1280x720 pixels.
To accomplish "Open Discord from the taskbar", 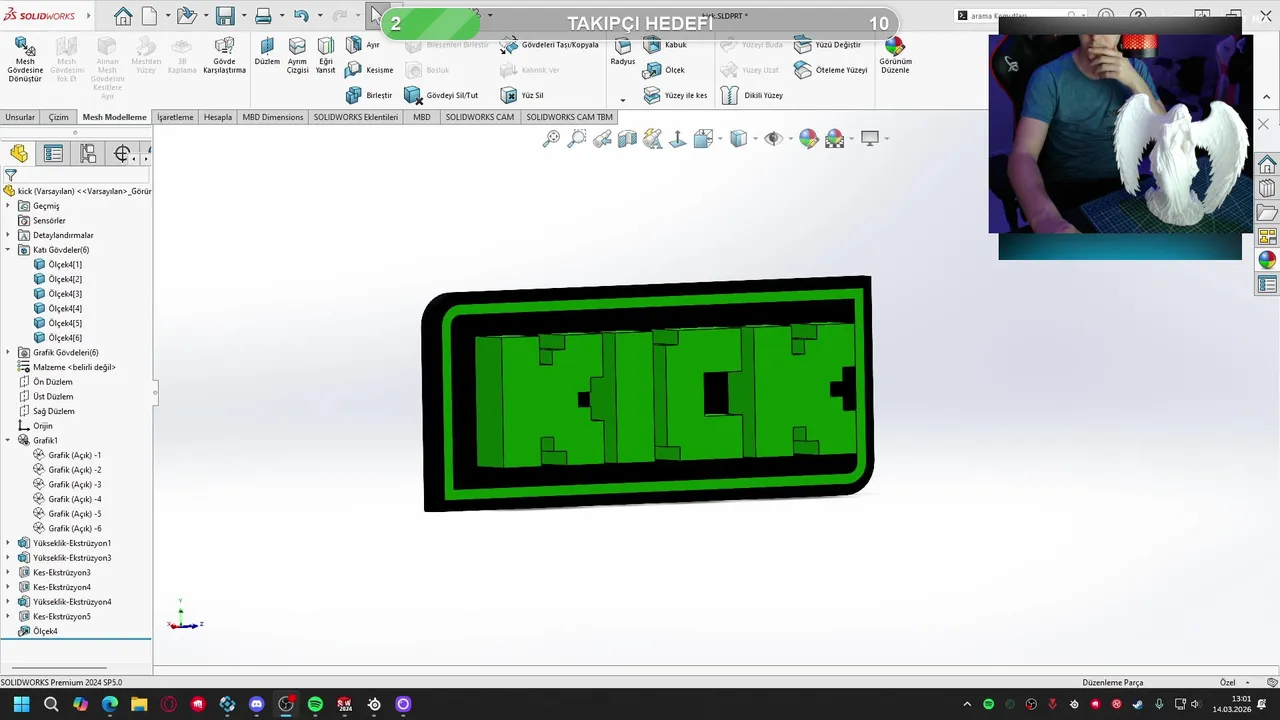I will [256, 704].
